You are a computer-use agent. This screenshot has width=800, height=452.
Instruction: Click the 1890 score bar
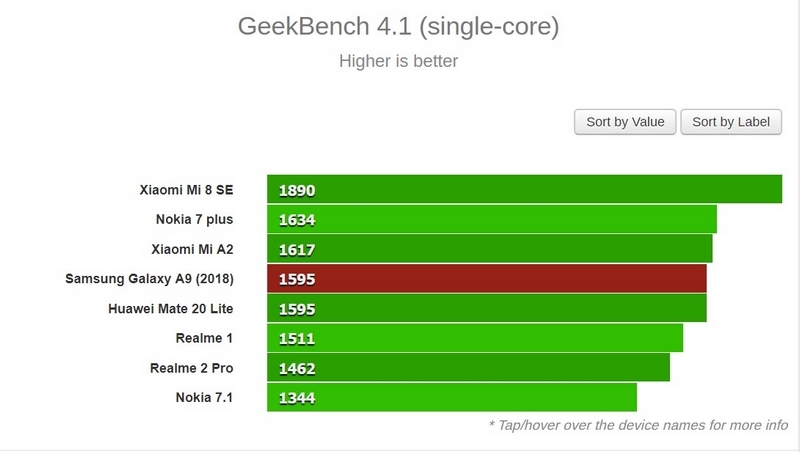click(x=524, y=189)
